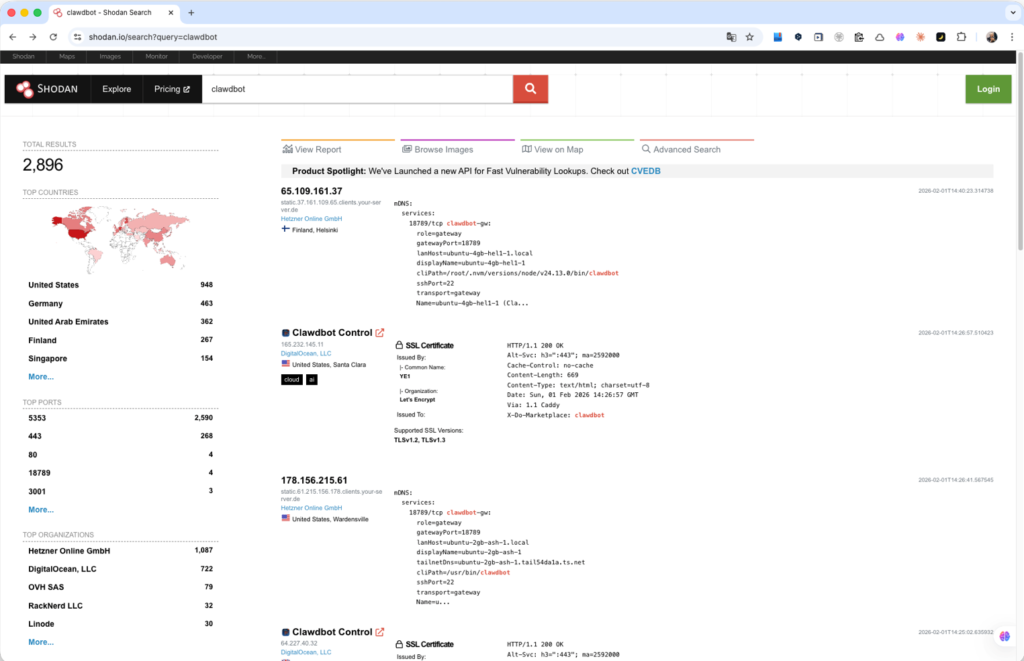1024x661 pixels.
Task: Click the browser back arrow
Action: [13, 37]
